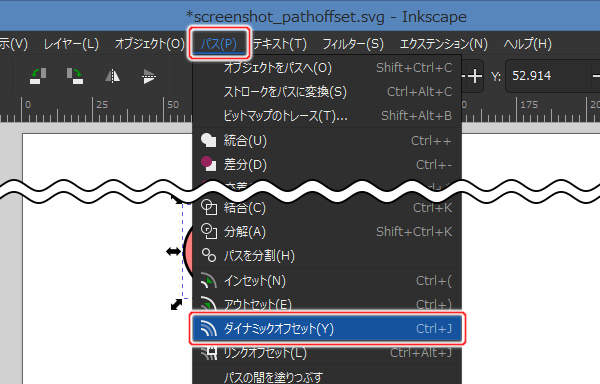Click the union icon beside 統合(U)

209,140
